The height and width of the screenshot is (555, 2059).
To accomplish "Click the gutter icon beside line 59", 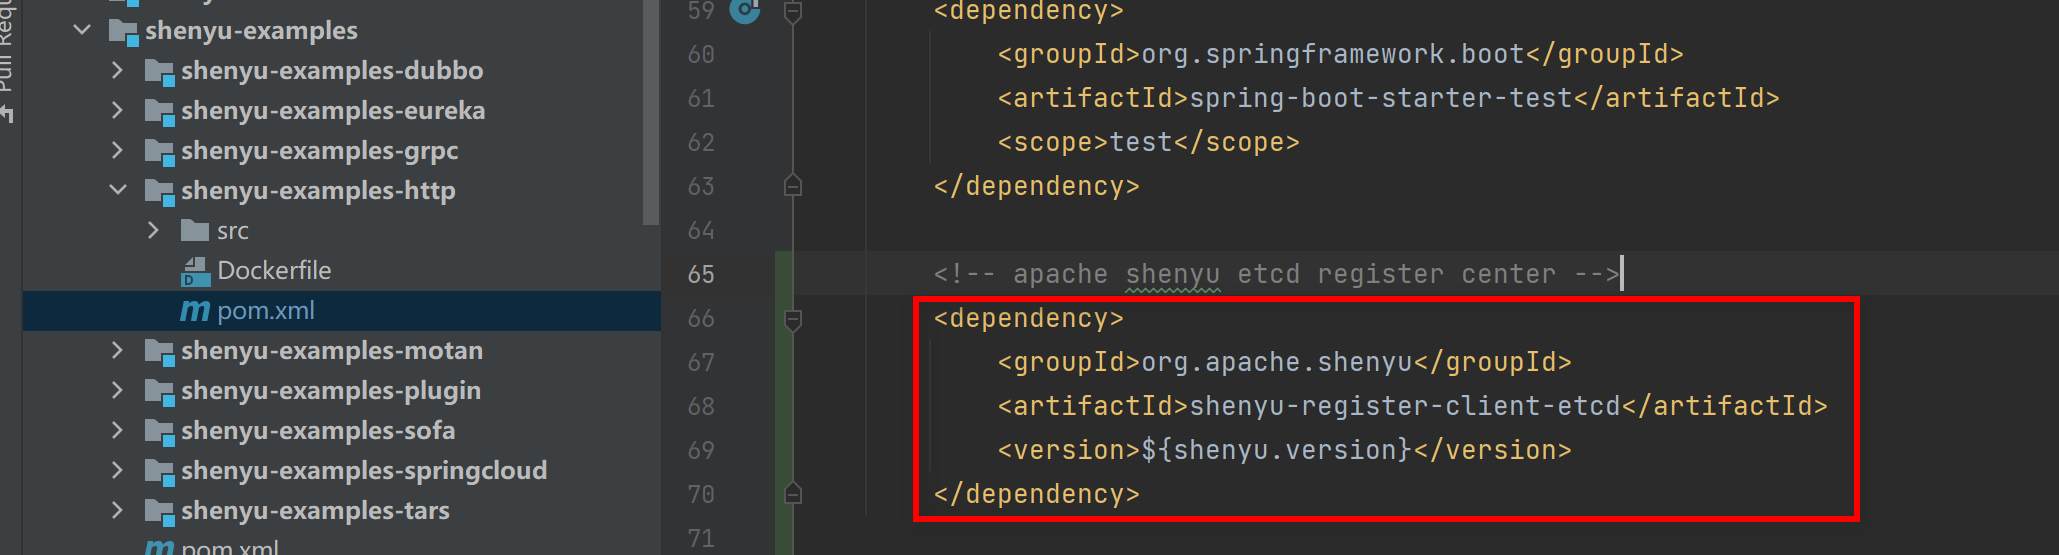I will point(744,11).
